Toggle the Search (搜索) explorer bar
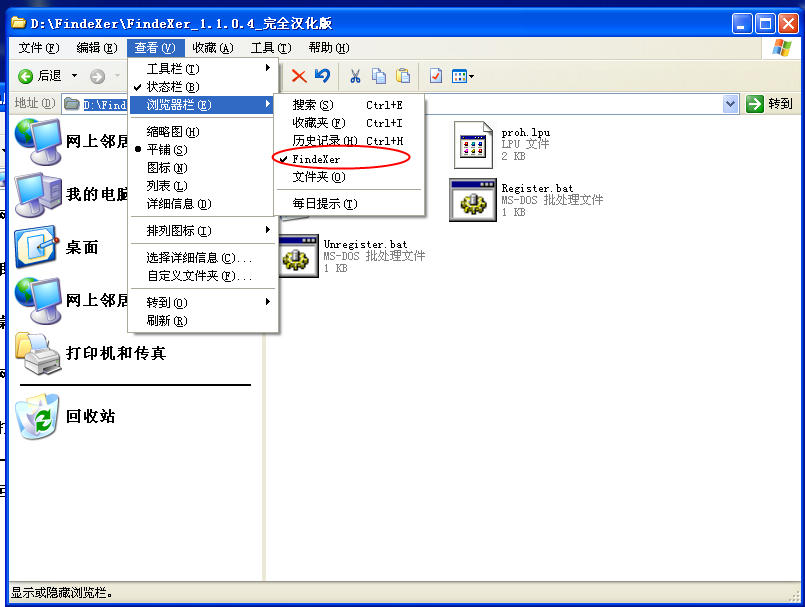The width and height of the screenshot is (805, 607). pos(350,105)
